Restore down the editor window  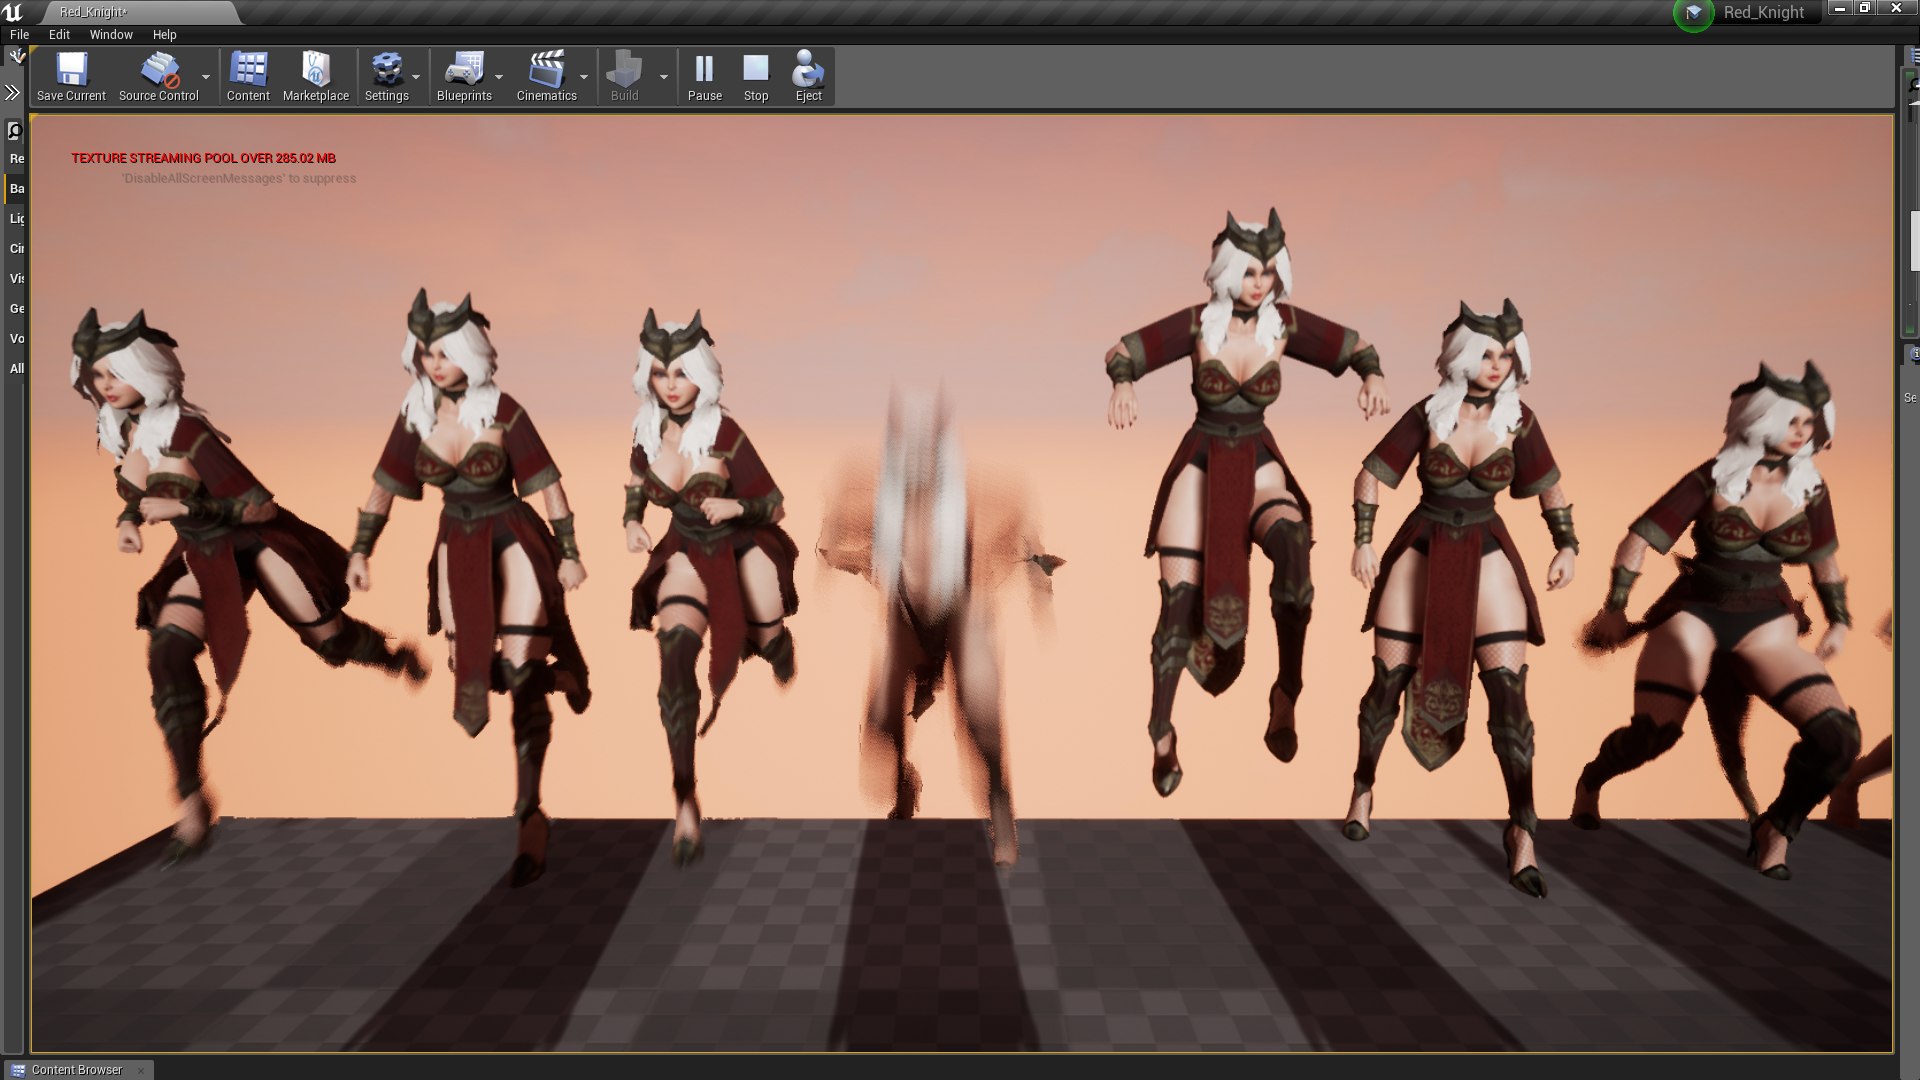pyautogui.click(x=1864, y=8)
